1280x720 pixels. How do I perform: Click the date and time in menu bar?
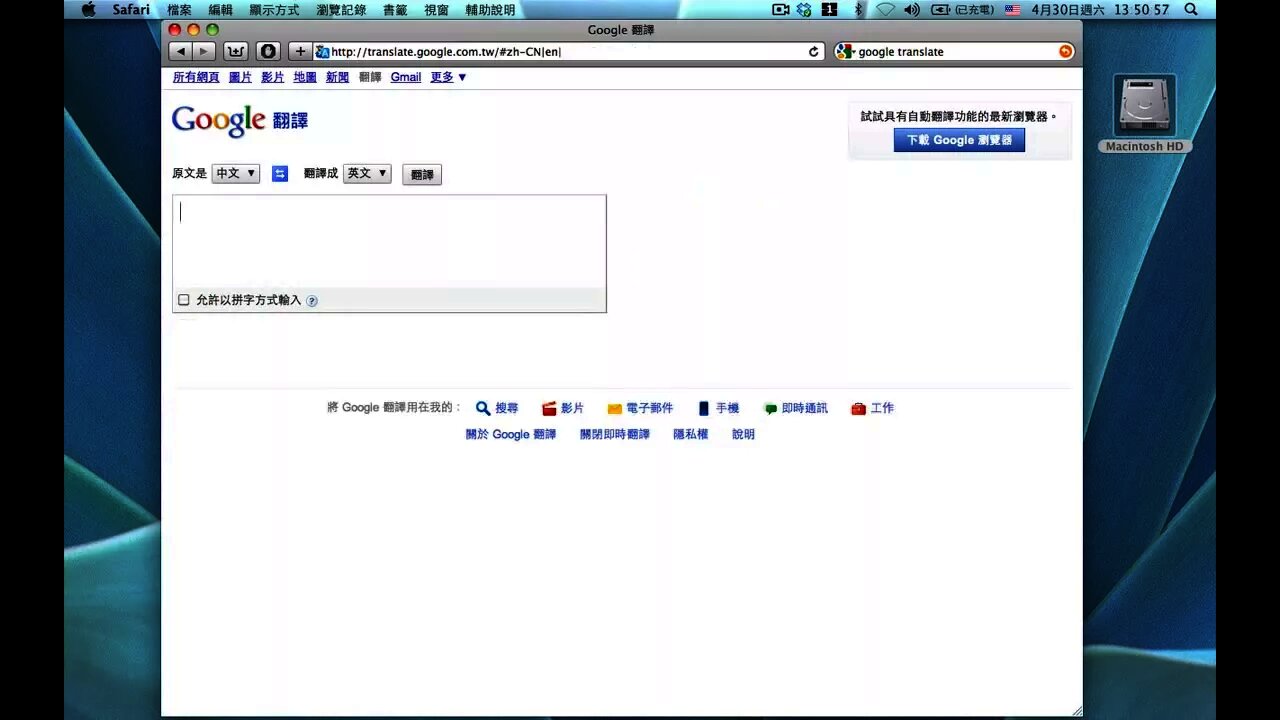click(1100, 9)
